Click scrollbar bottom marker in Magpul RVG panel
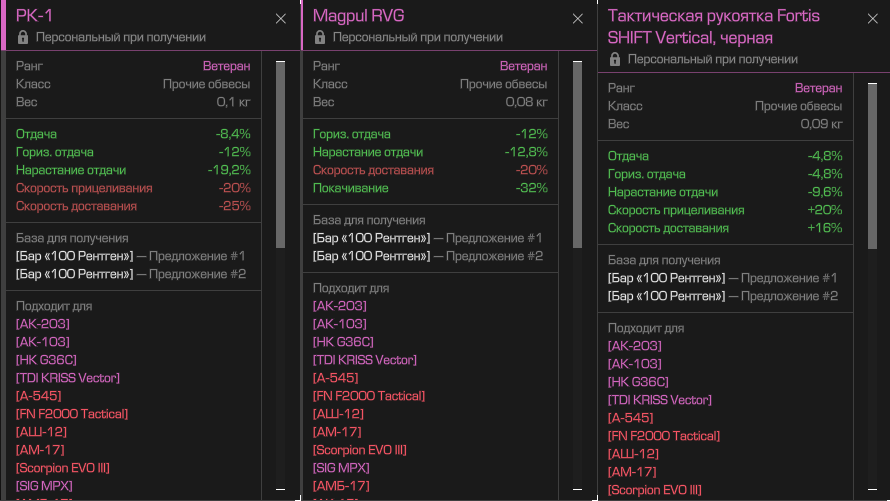Image resolution: width=890 pixels, height=501 pixels. point(577,490)
